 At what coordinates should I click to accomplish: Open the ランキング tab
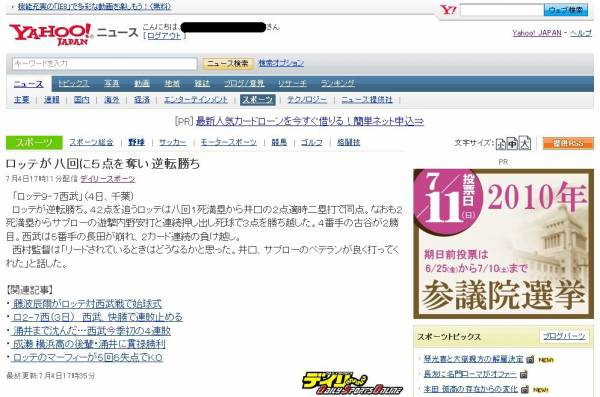point(338,83)
